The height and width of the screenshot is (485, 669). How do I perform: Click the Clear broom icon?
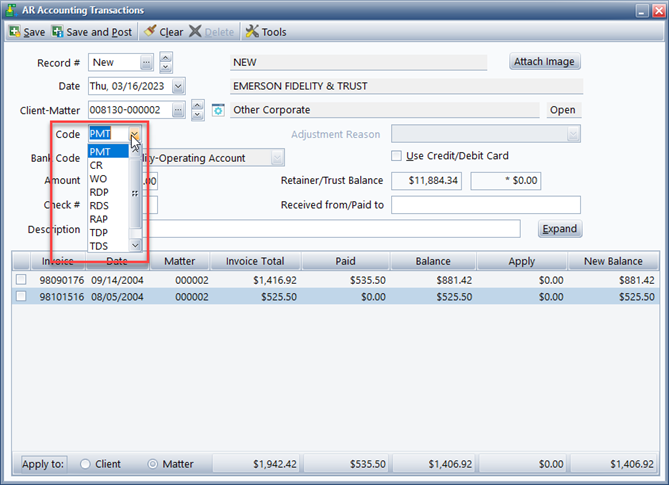[x=150, y=31]
